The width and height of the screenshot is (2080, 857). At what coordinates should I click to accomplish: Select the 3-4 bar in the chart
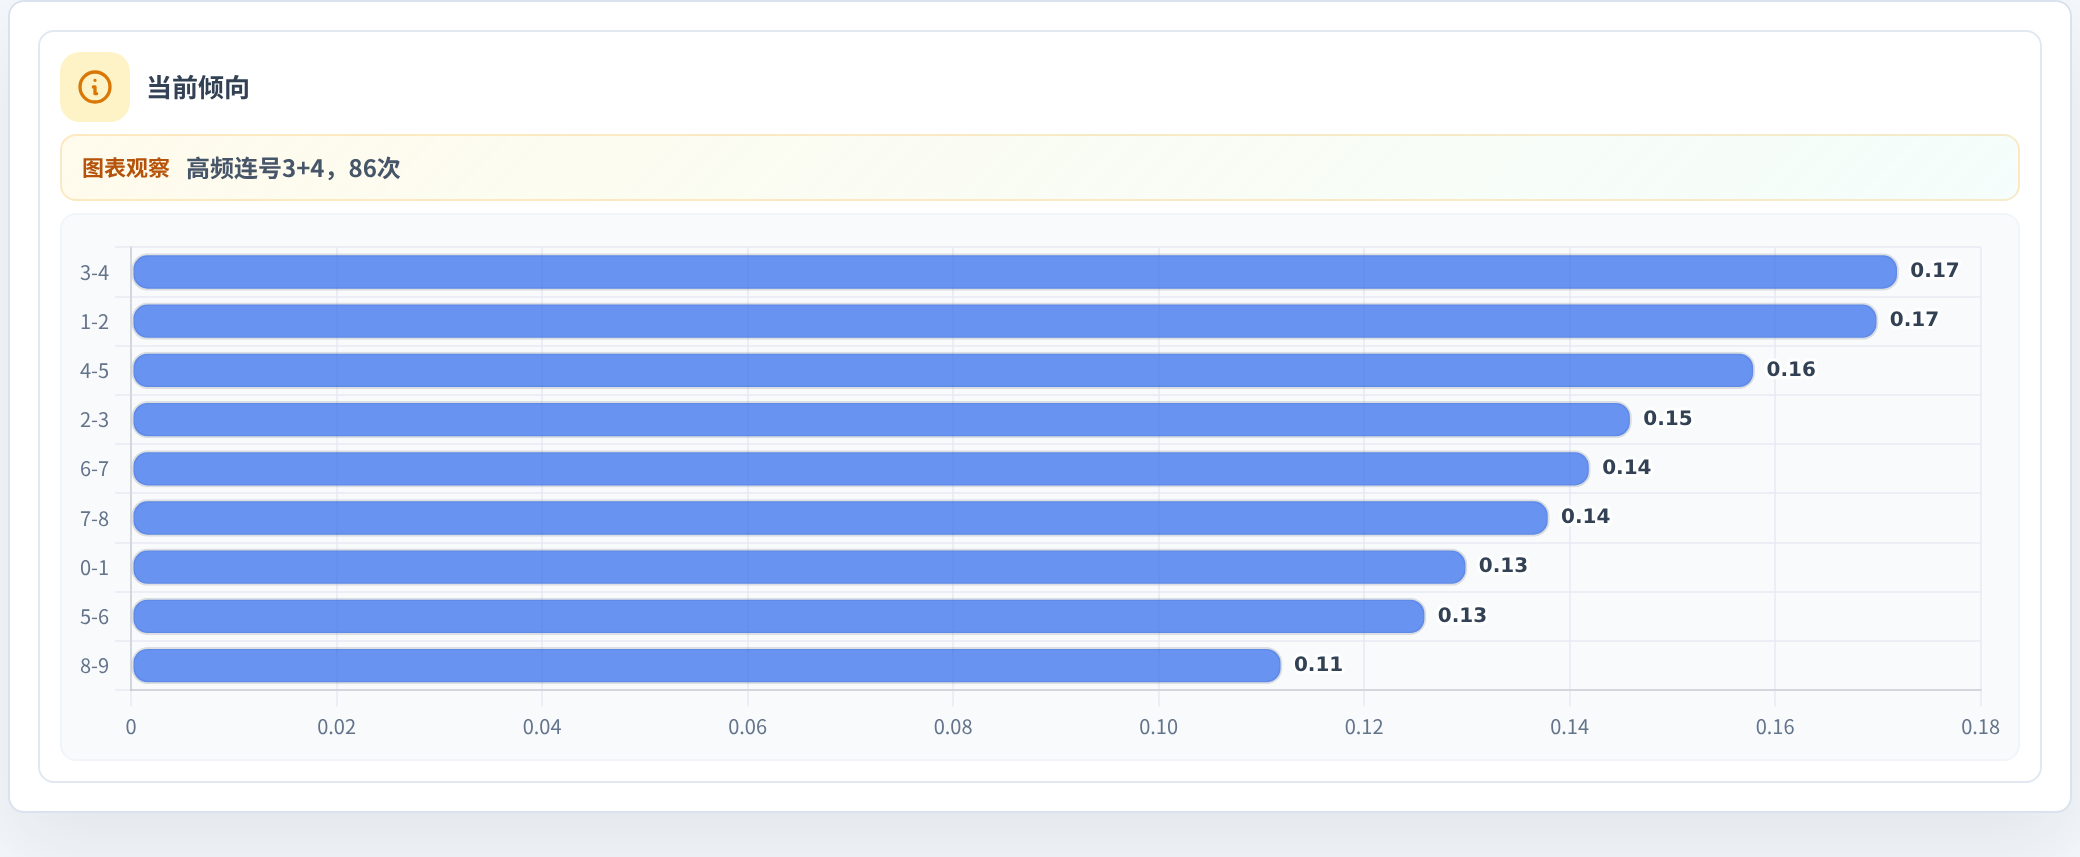(1015, 272)
